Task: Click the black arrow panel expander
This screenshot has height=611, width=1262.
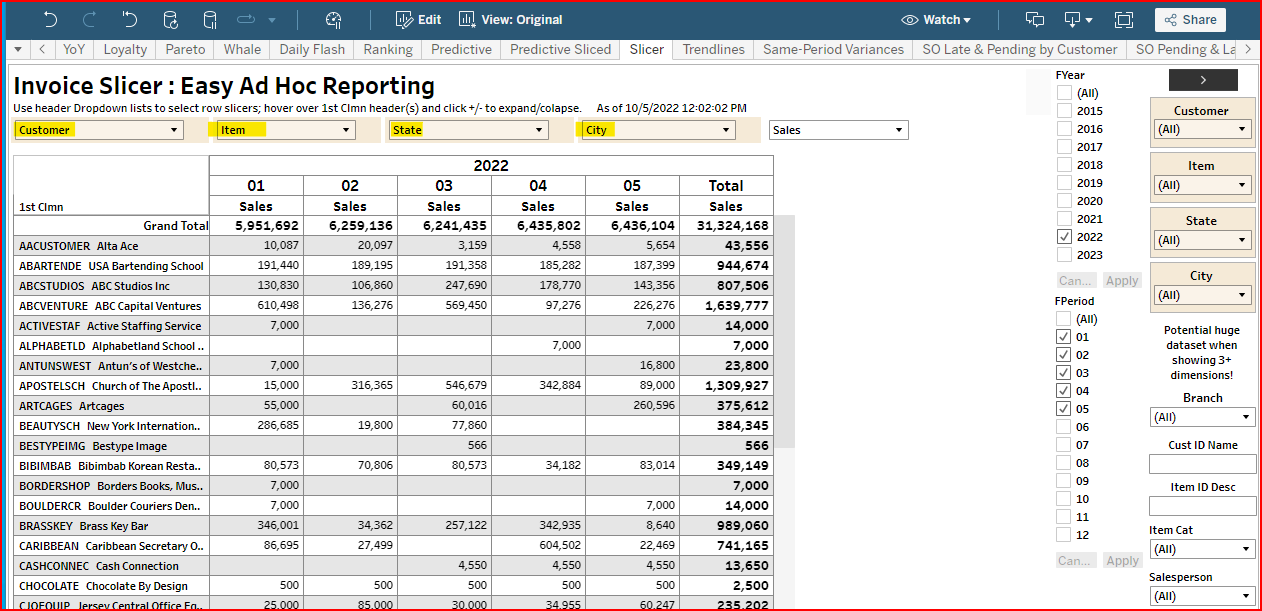Action: point(1203,80)
